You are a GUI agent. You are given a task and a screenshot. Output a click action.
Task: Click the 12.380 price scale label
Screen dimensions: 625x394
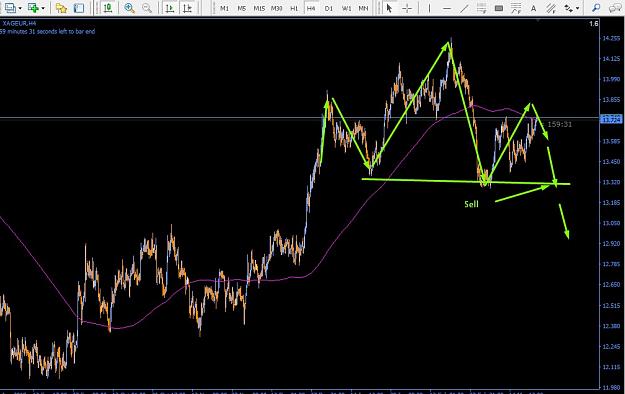pos(611,326)
